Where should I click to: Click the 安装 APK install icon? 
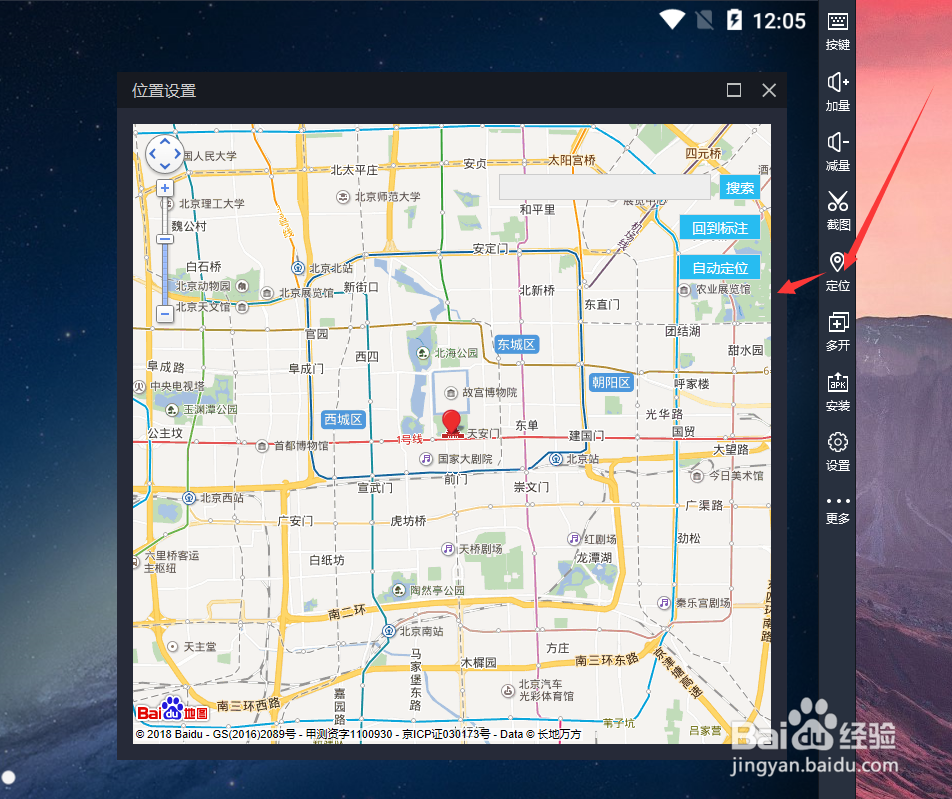[837, 390]
